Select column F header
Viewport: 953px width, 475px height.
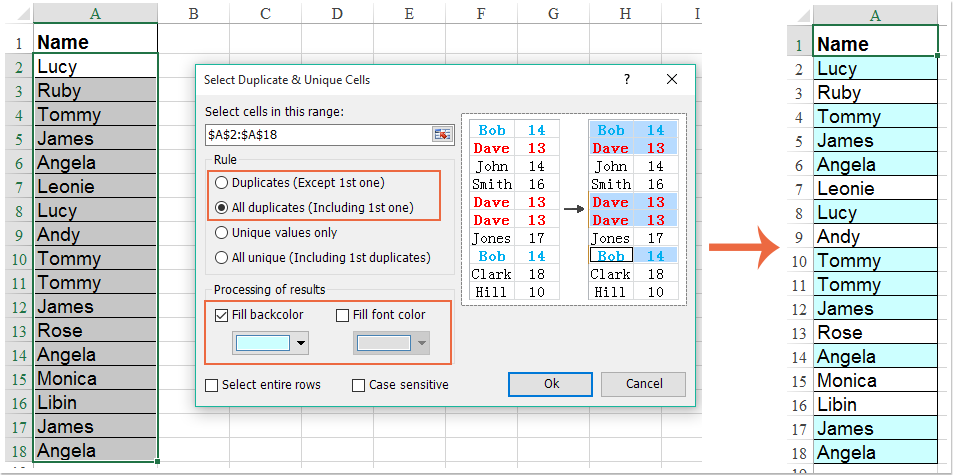(x=481, y=13)
